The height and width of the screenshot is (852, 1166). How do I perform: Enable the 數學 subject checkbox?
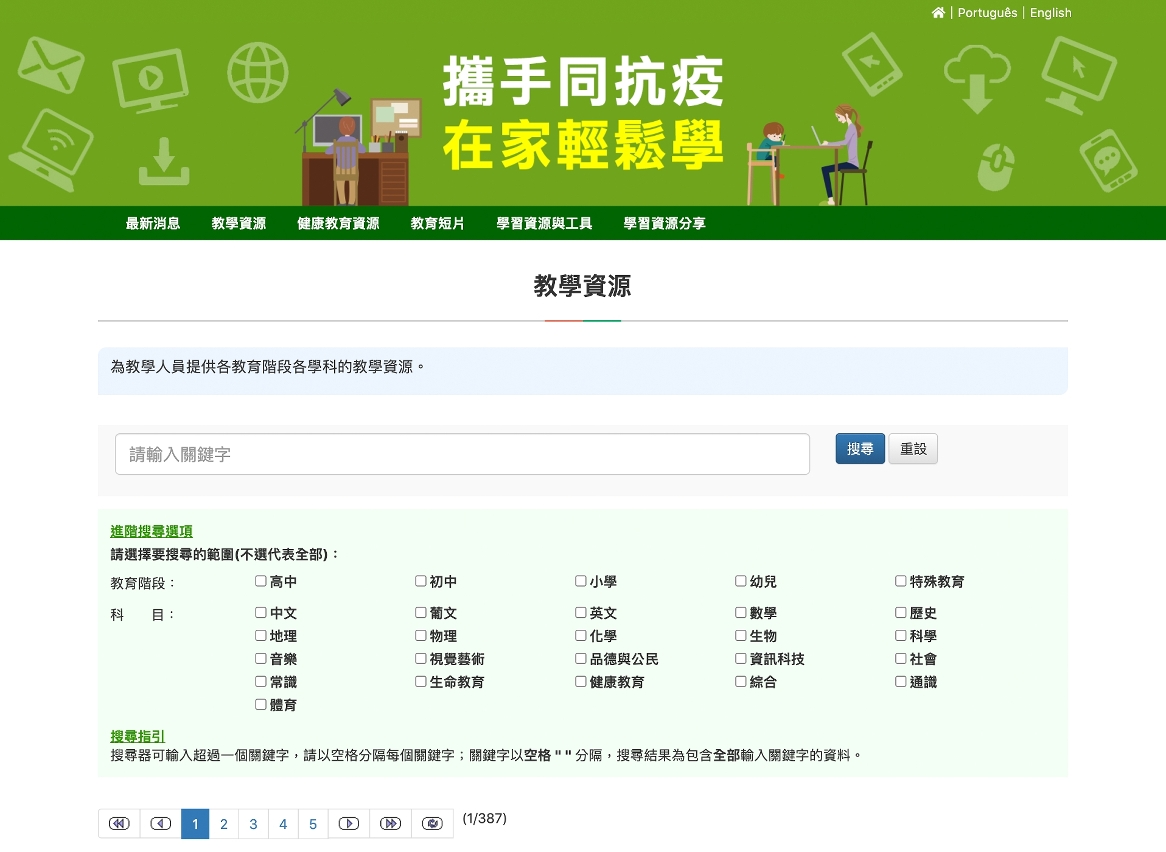(x=741, y=613)
